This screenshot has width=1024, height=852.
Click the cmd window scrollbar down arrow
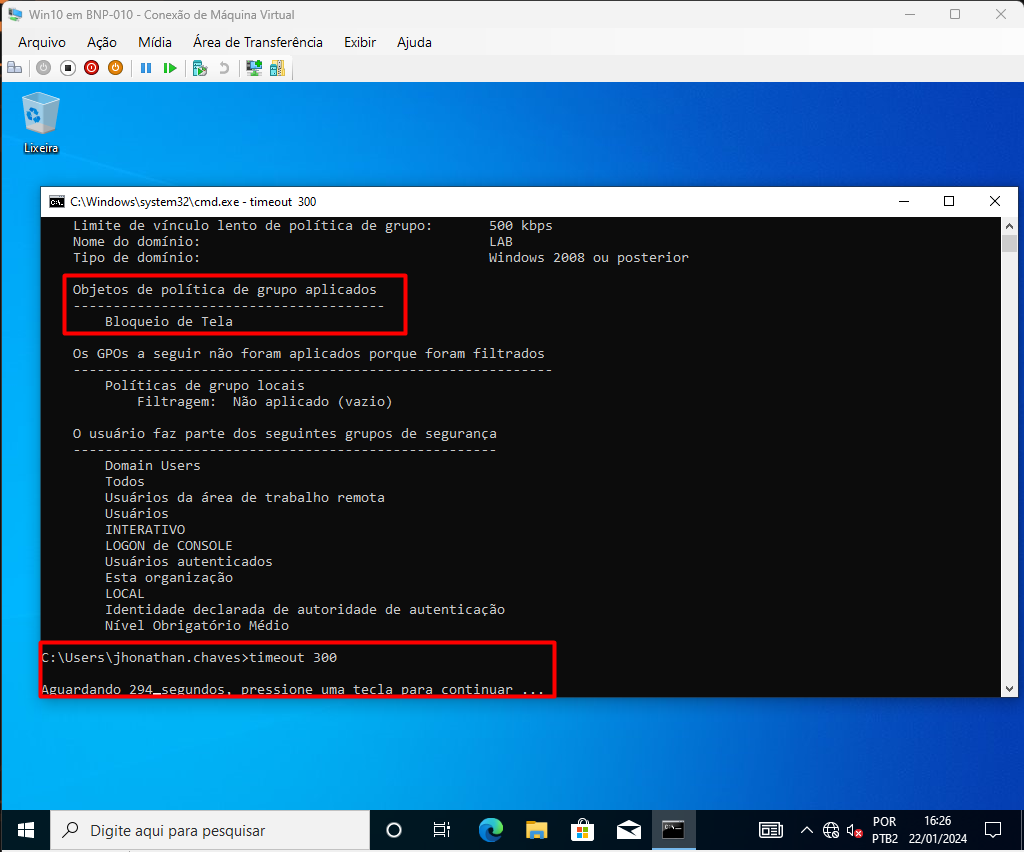pos(1009,688)
